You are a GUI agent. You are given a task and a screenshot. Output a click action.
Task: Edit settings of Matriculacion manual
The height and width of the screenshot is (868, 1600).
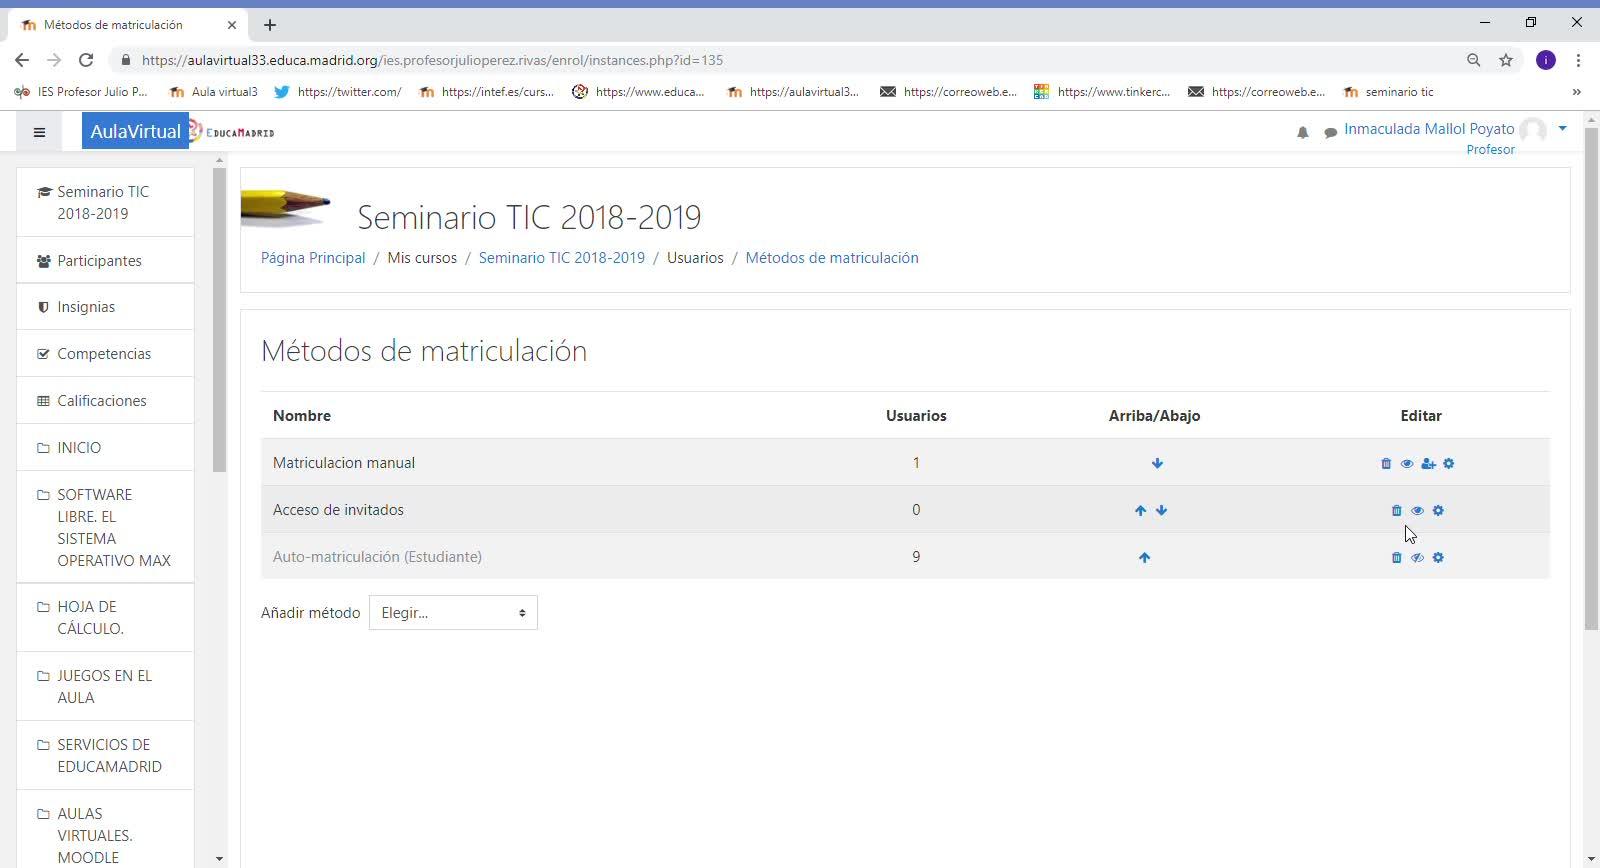[x=1449, y=464]
